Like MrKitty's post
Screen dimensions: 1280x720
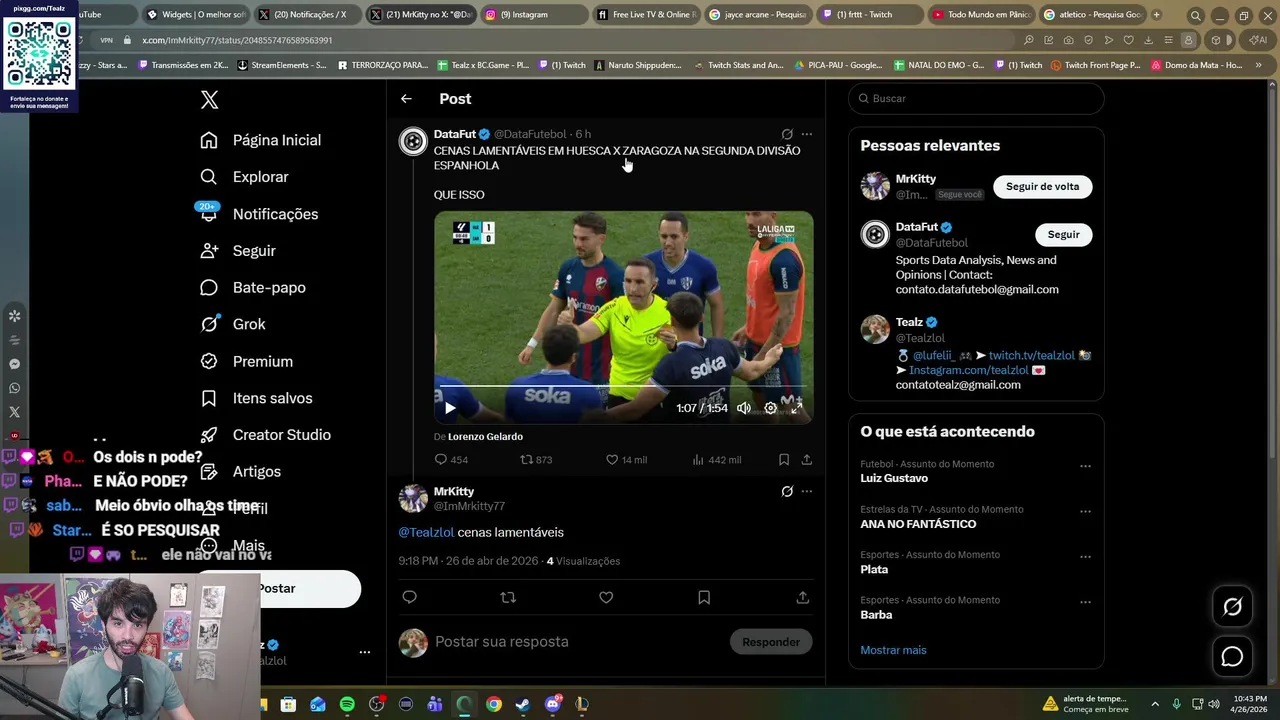coord(606,597)
